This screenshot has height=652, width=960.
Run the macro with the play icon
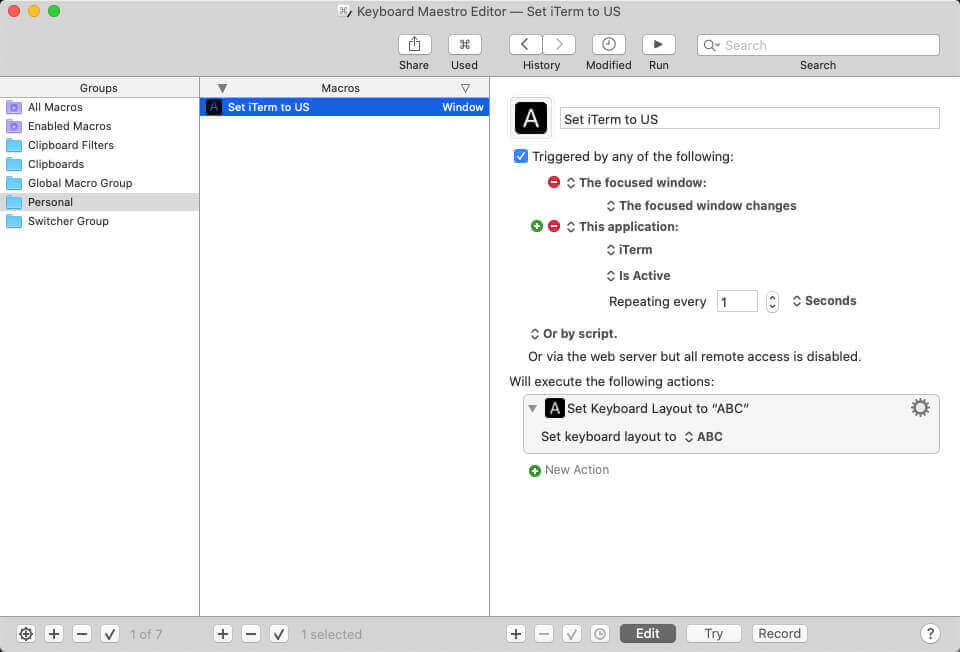tap(658, 45)
